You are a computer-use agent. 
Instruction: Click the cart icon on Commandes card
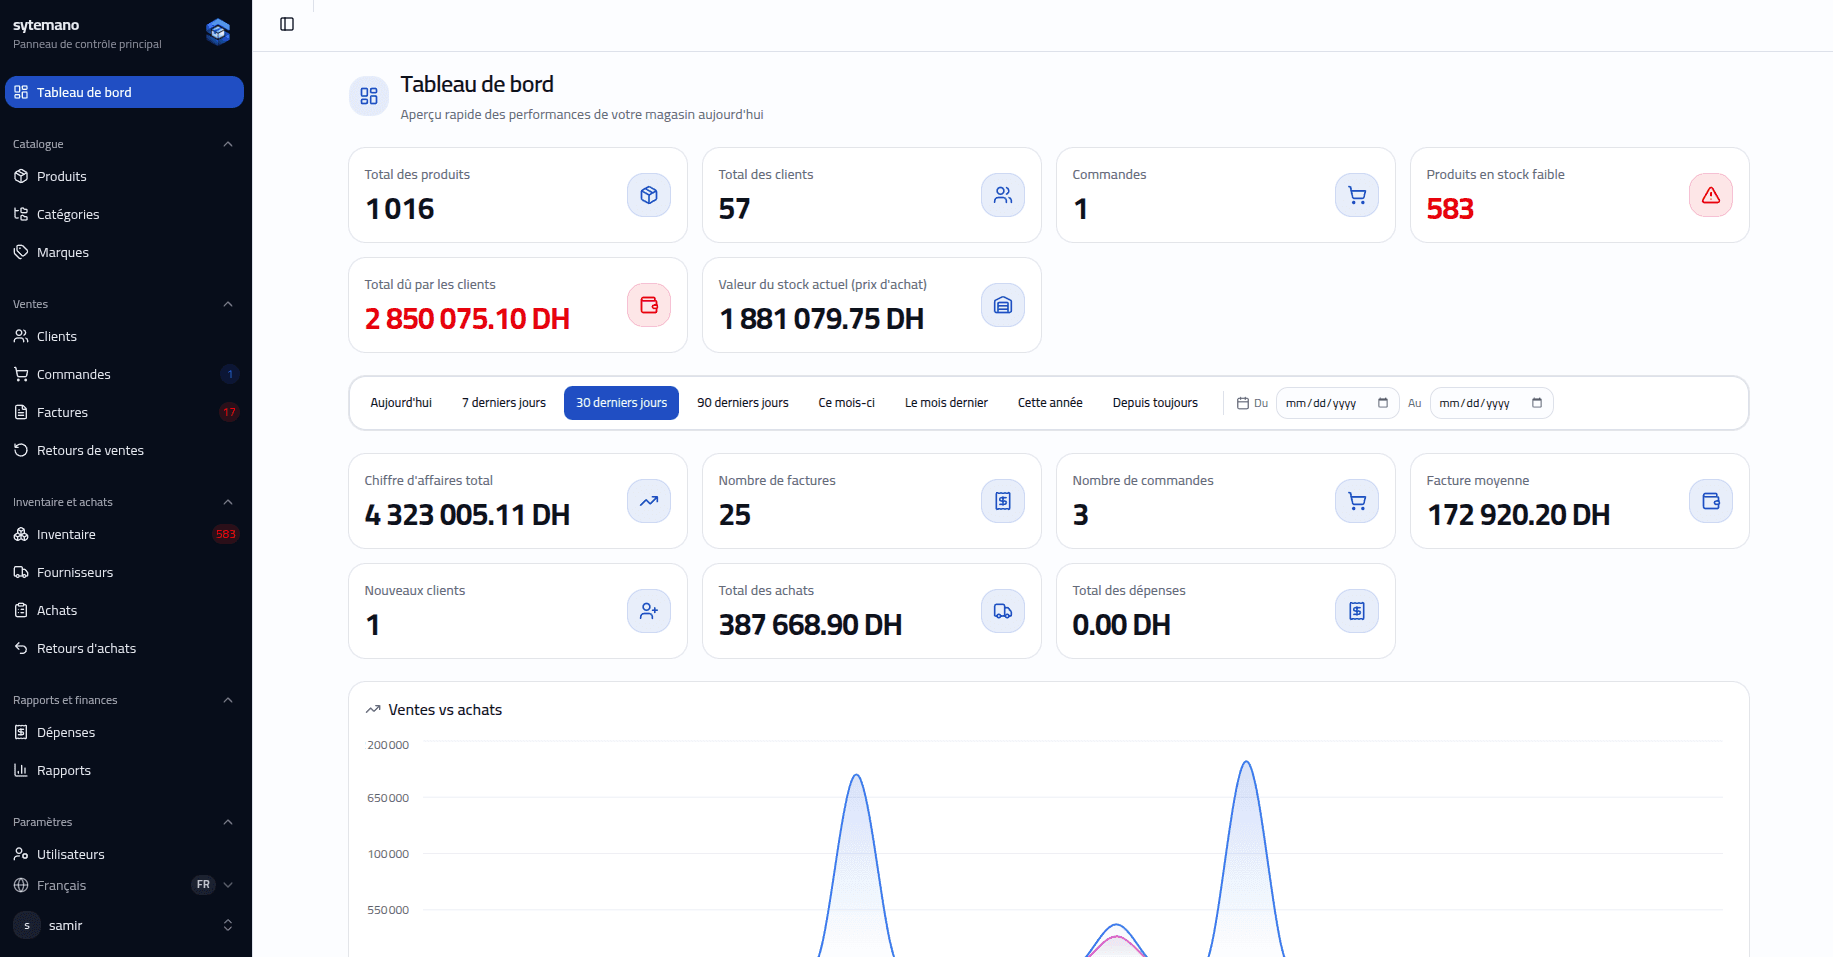click(1357, 195)
